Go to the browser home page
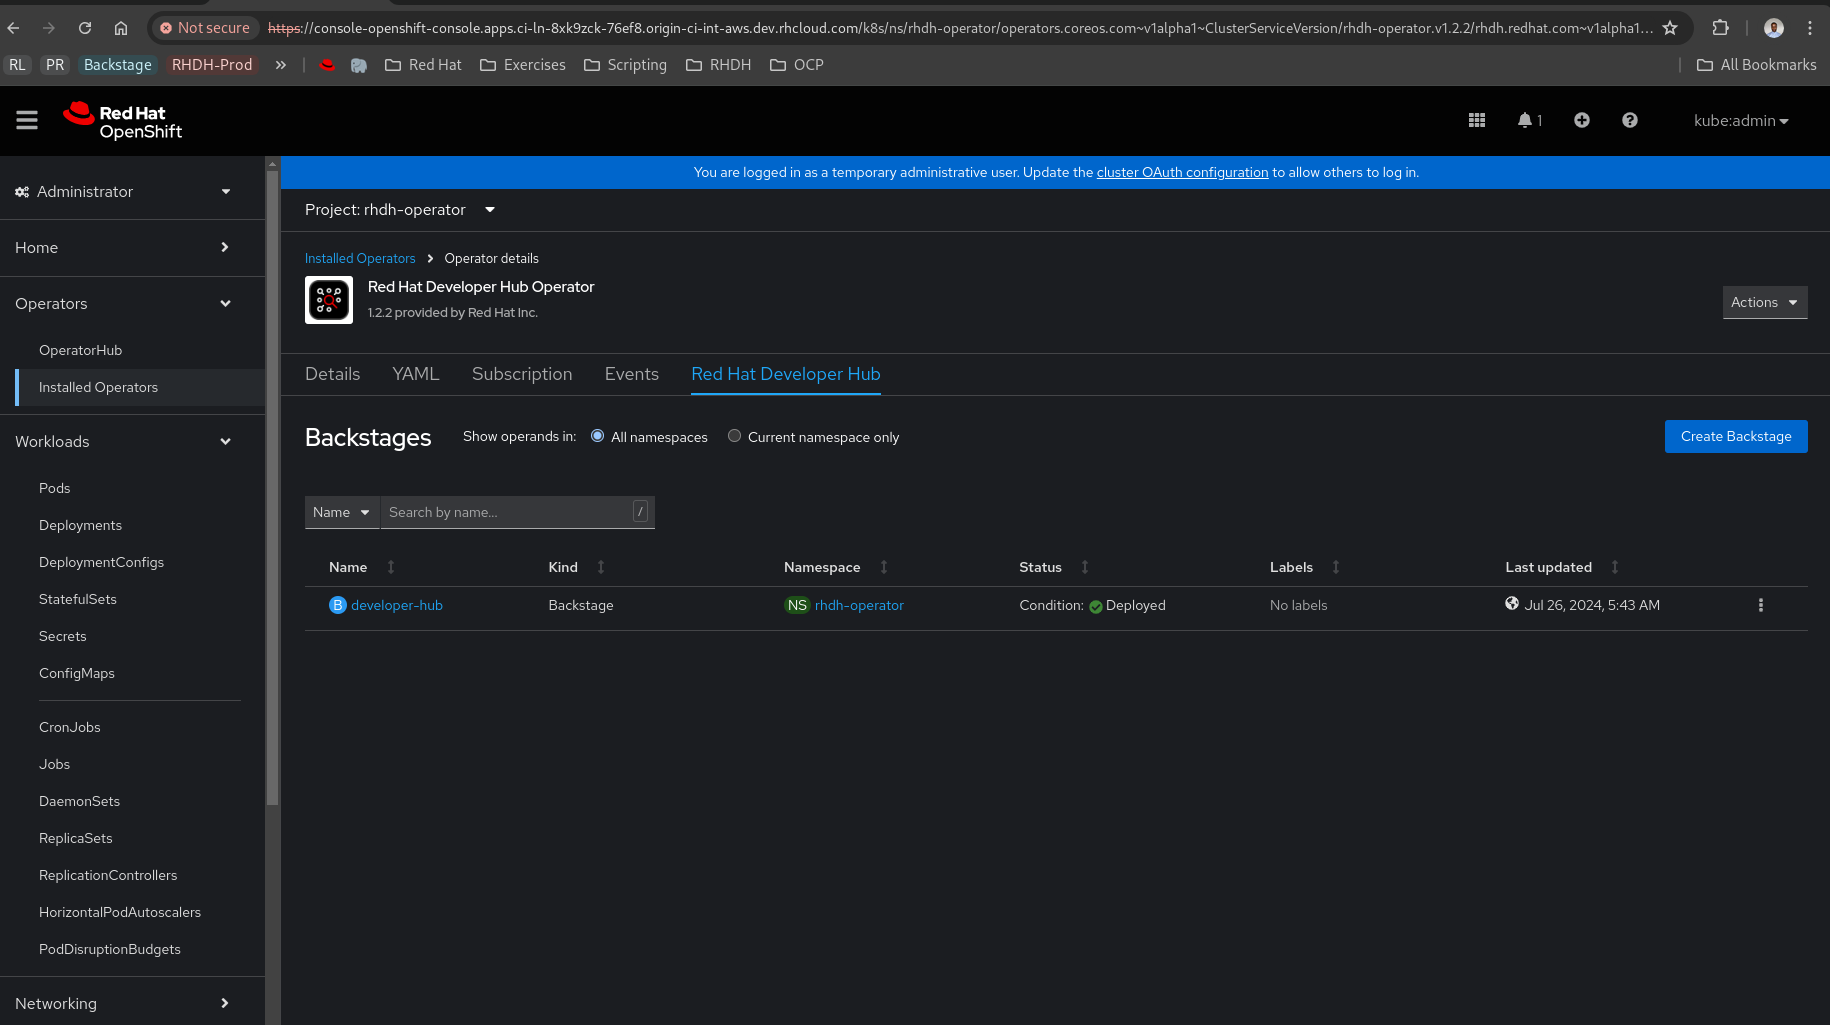The image size is (1830, 1025). coord(121,28)
